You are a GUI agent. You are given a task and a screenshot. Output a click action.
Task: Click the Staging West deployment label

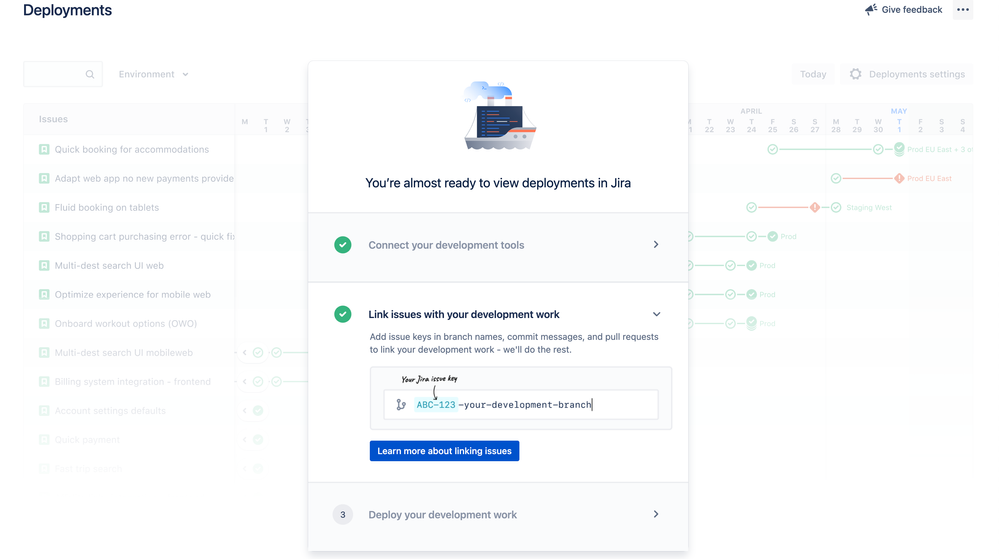[x=869, y=208]
